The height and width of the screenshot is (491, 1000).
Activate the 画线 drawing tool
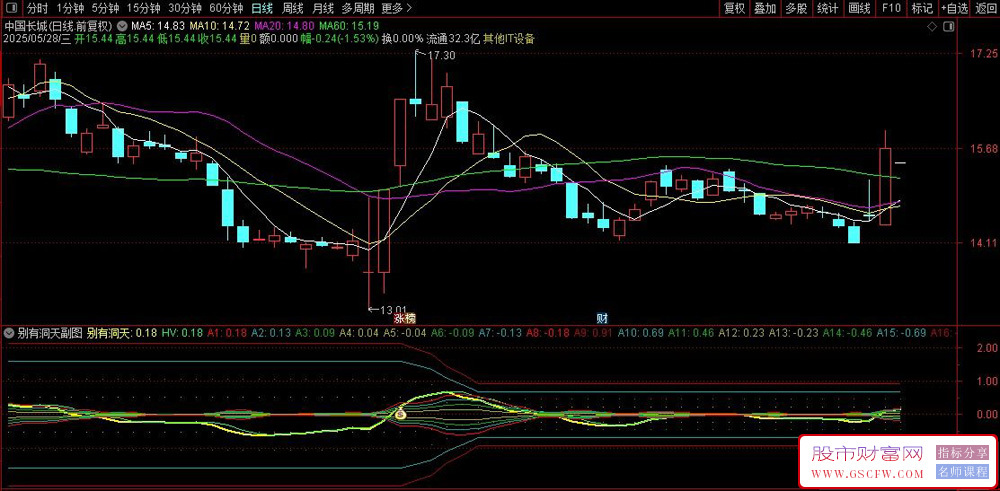pos(859,8)
